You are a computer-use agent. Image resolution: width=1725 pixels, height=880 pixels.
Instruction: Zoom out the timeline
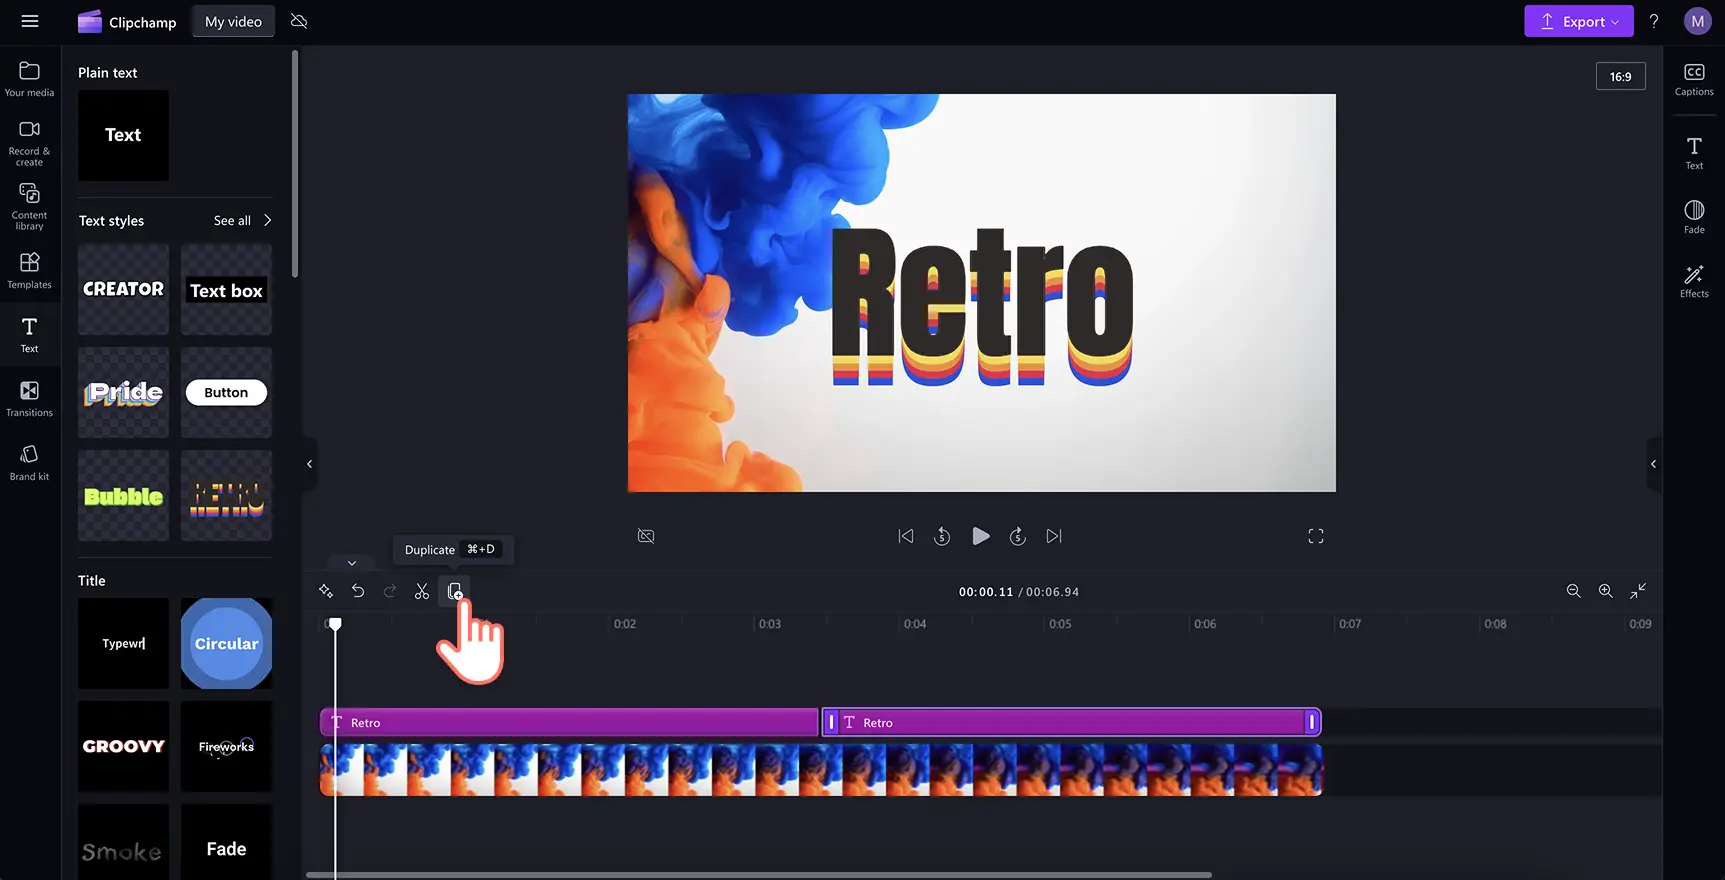click(x=1573, y=591)
